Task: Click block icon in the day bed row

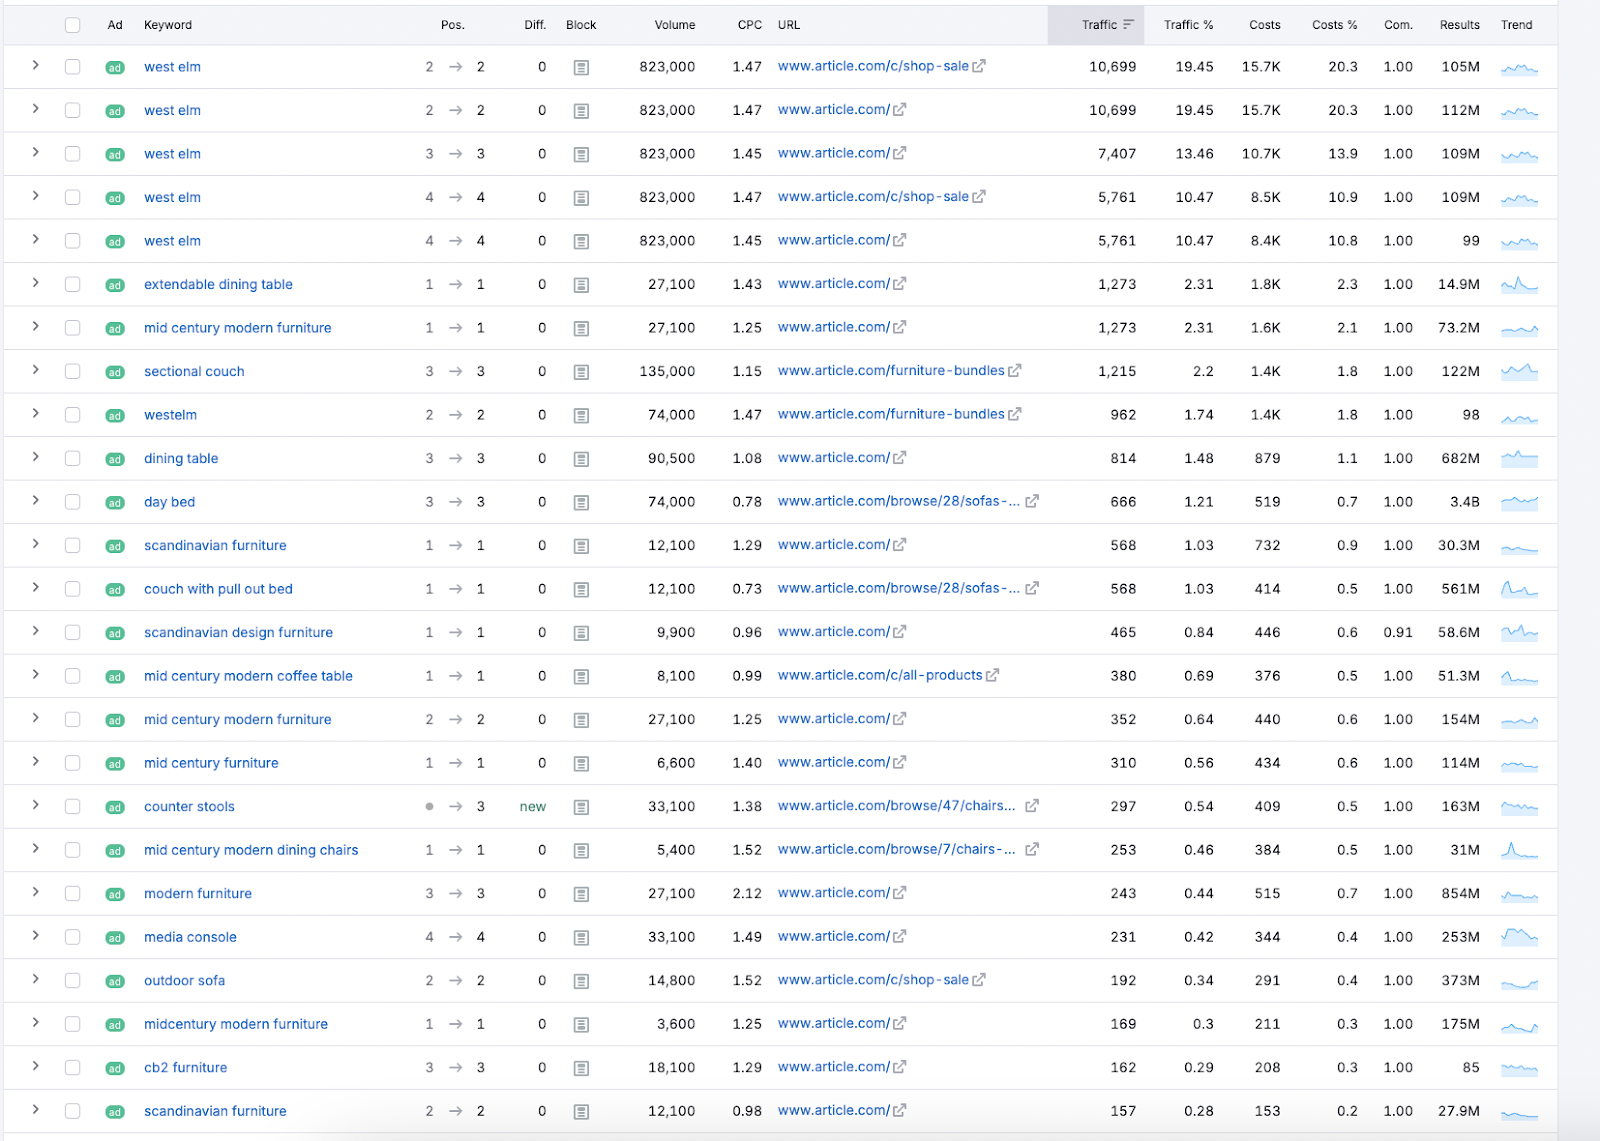Action: [x=581, y=502]
